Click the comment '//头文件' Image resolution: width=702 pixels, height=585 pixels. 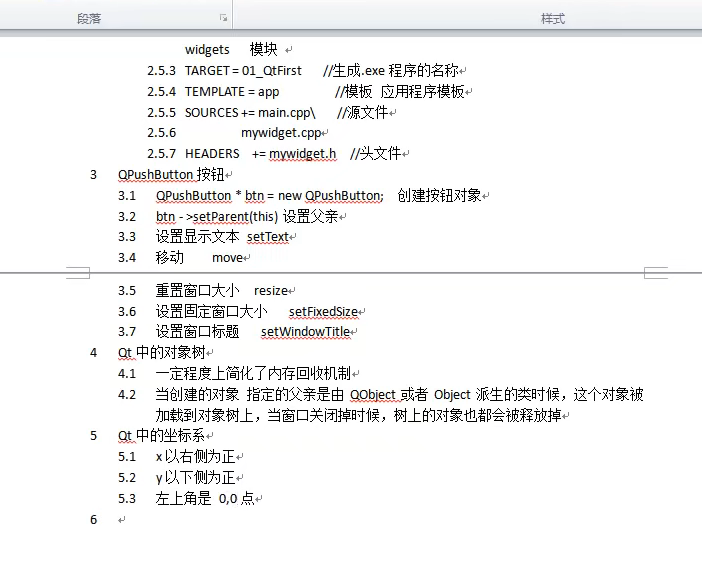tap(375, 154)
